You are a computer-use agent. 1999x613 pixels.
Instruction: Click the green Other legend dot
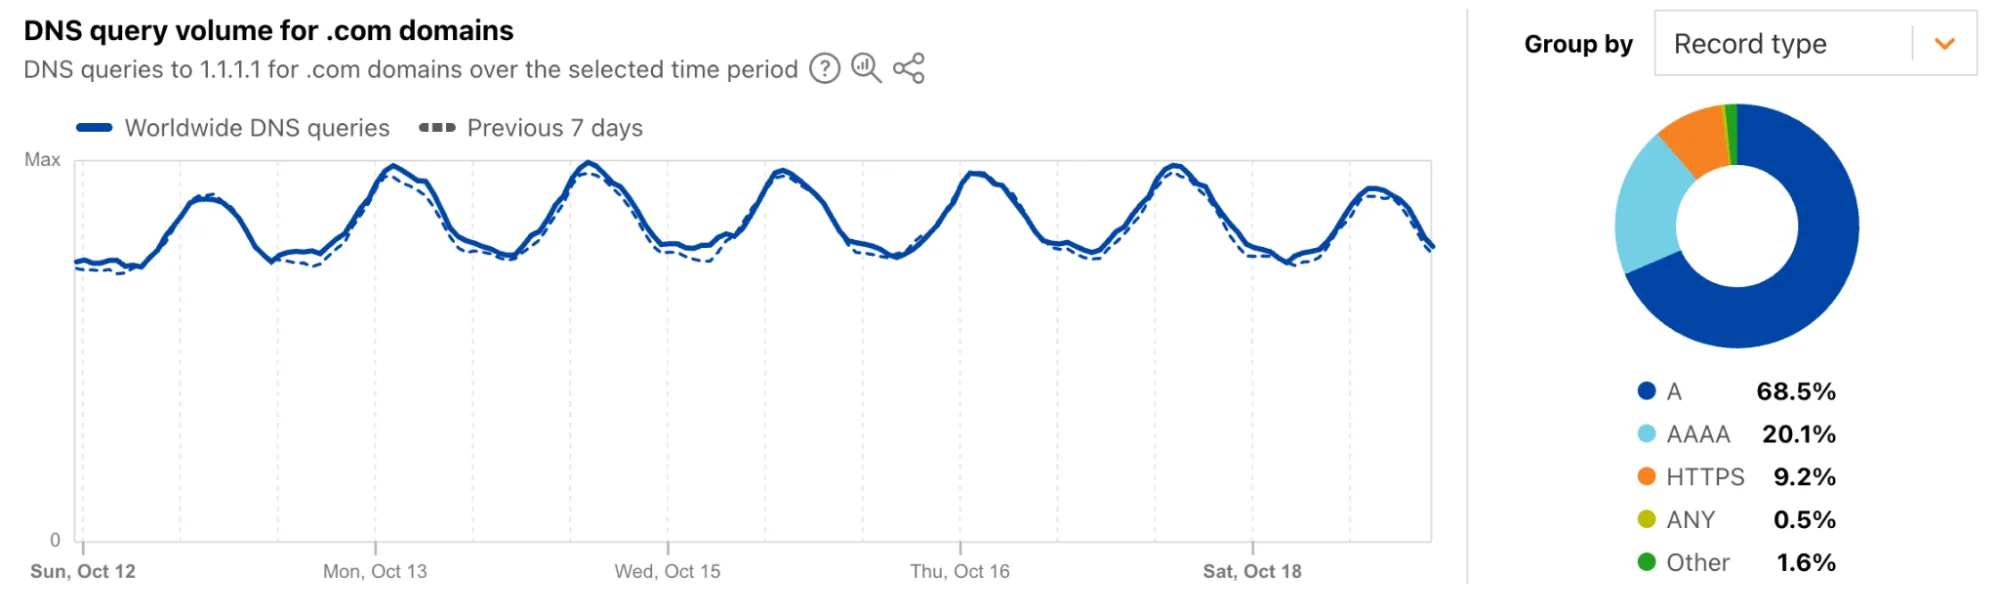pos(1646,562)
